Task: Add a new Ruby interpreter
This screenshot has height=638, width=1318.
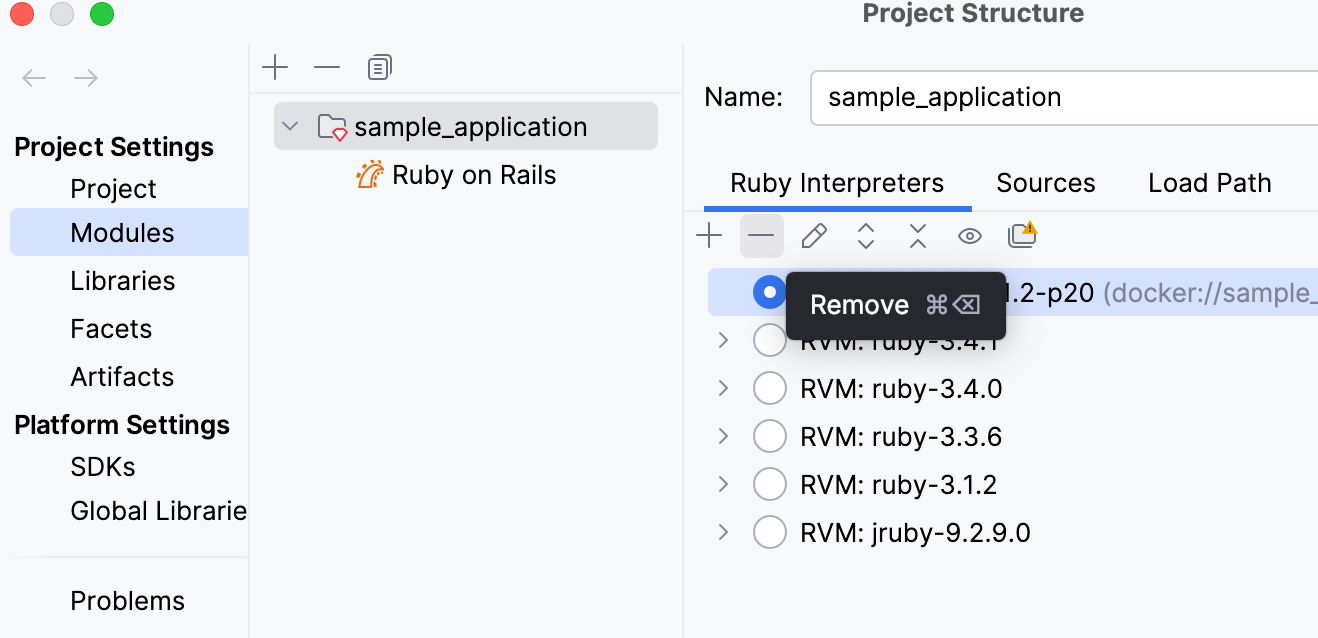Action: (x=710, y=235)
